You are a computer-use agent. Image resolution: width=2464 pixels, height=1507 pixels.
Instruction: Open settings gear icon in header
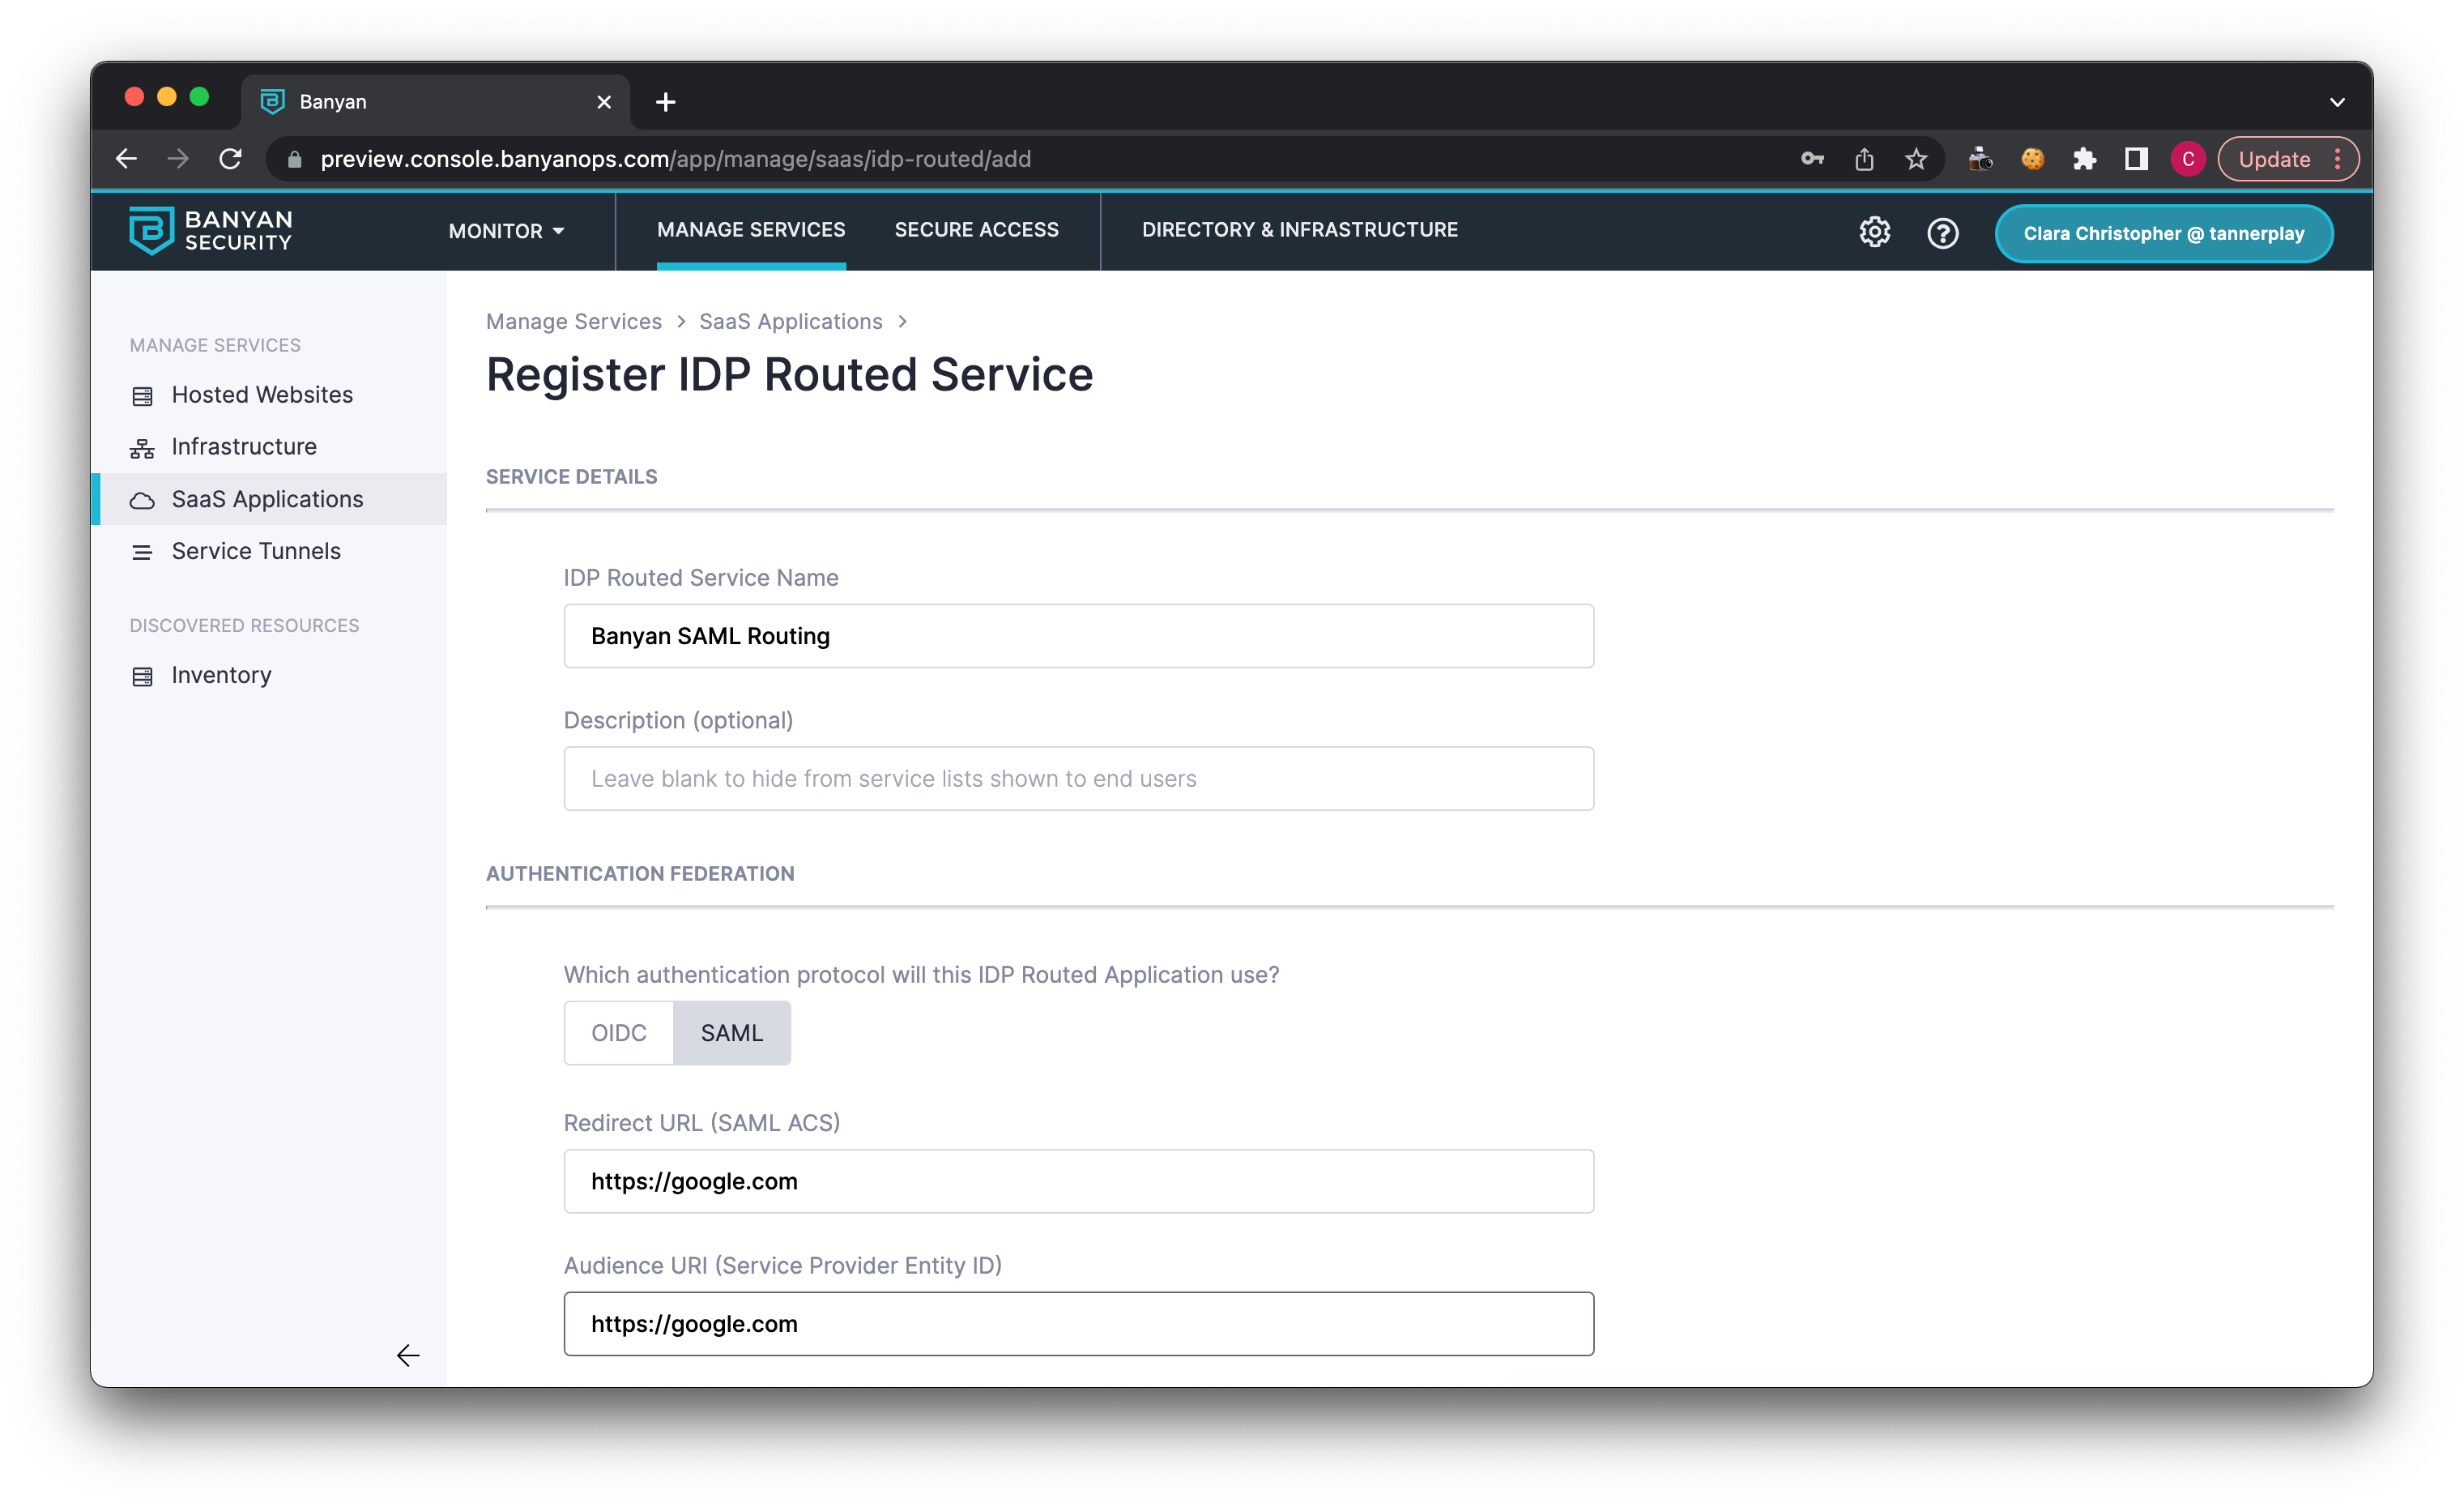(x=1874, y=233)
